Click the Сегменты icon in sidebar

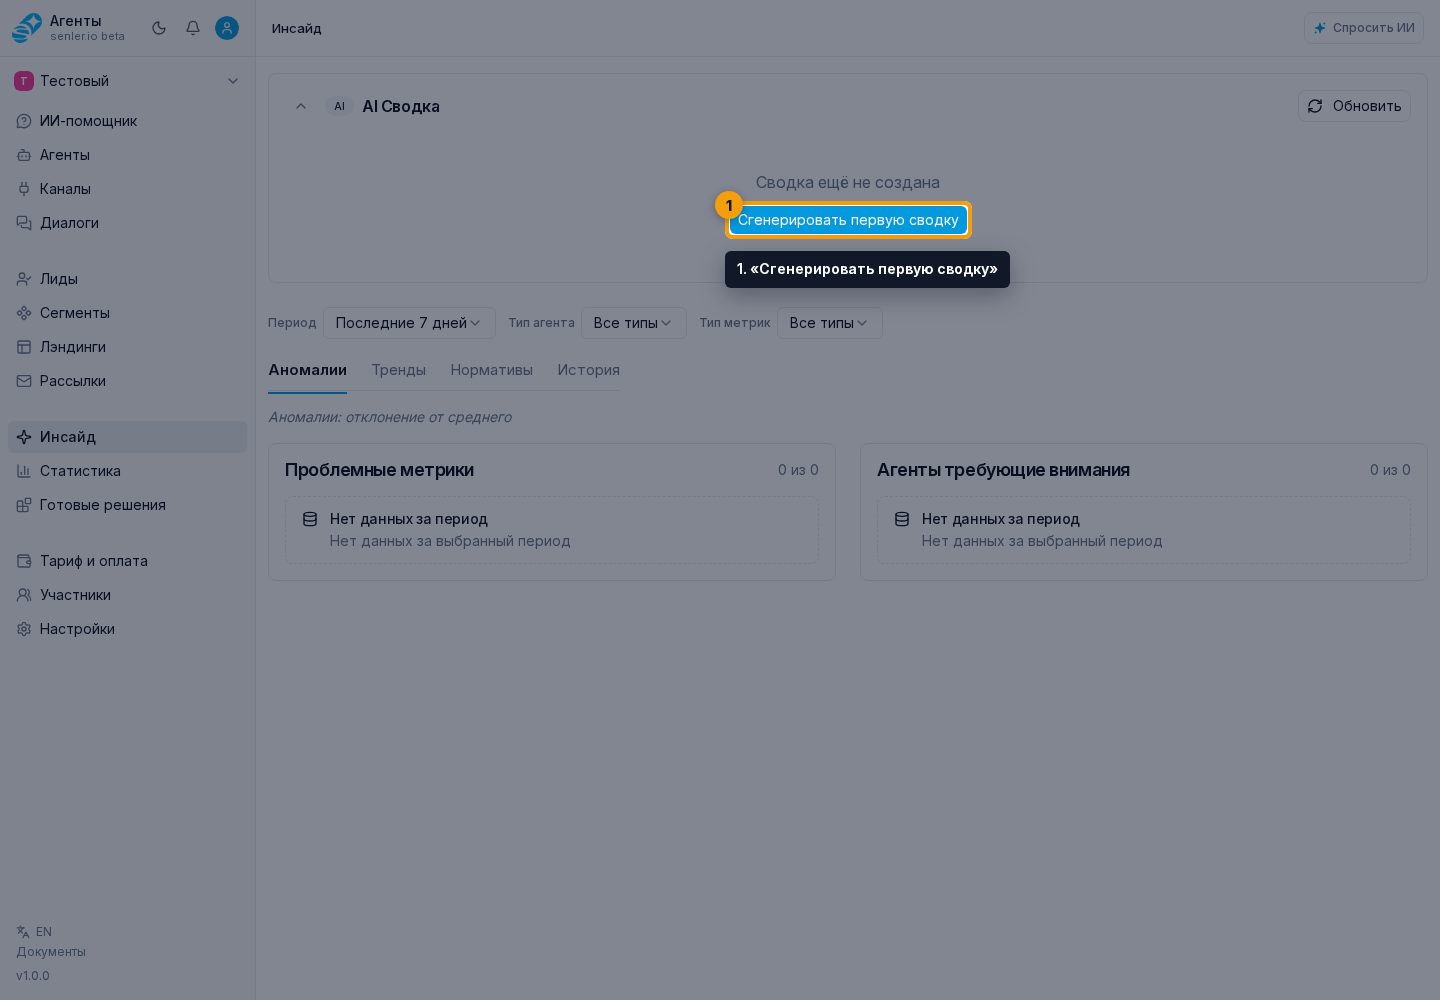pos(24,313)
